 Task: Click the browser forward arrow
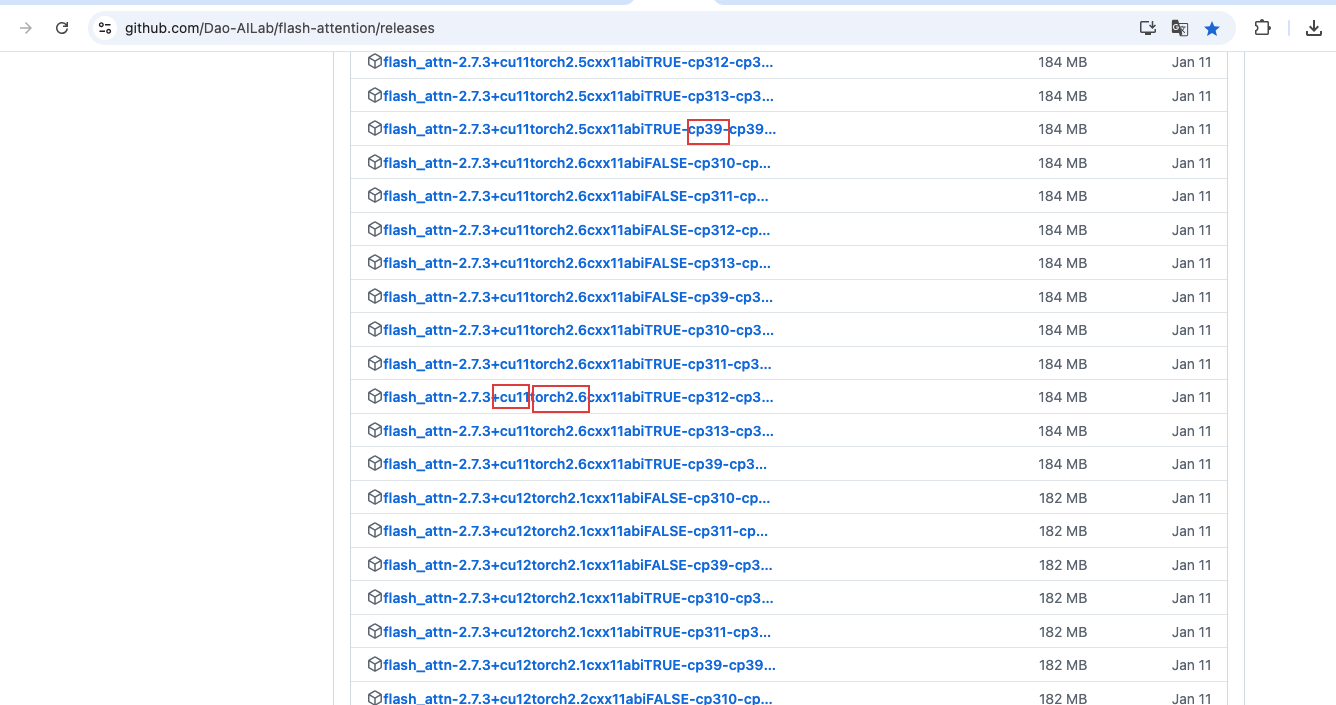26,28
